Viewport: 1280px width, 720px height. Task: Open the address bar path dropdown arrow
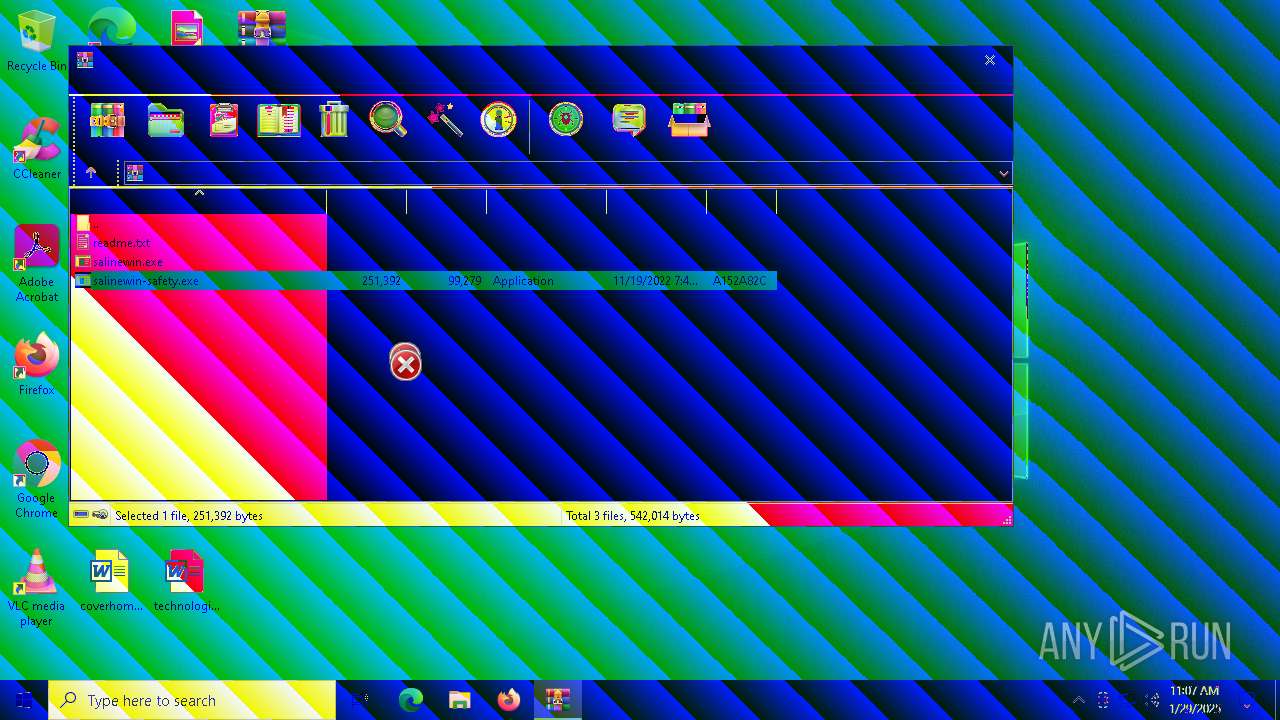tap(1004, 174)
